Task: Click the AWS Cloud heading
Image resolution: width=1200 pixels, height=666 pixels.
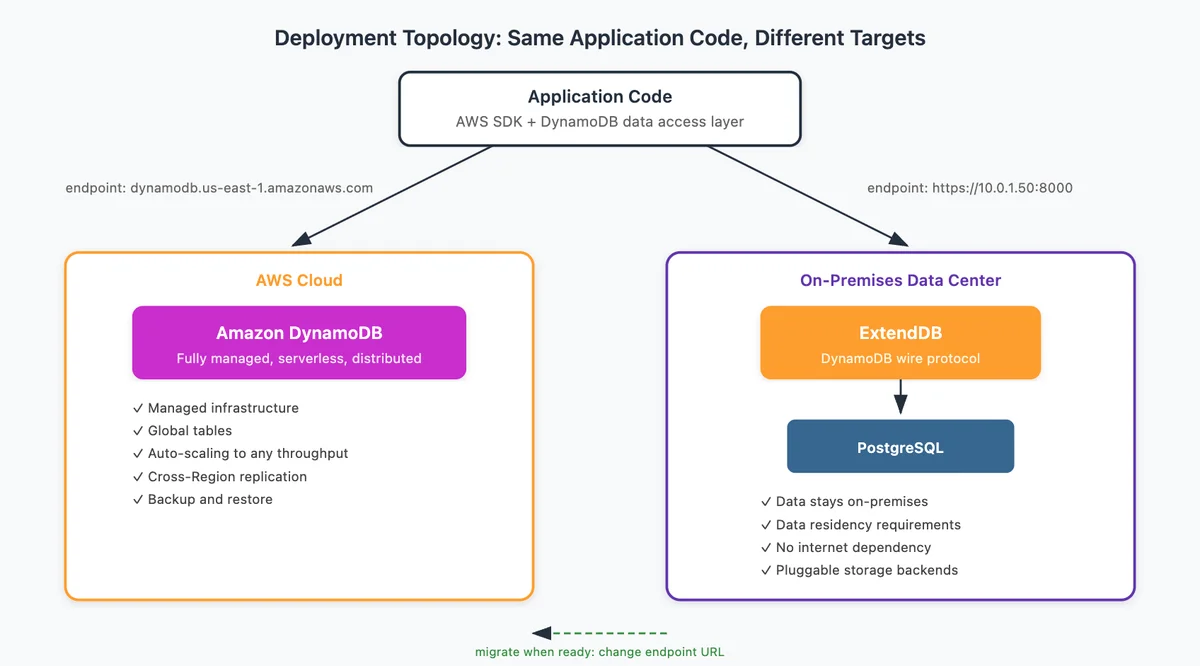Action: pos(299,280)
